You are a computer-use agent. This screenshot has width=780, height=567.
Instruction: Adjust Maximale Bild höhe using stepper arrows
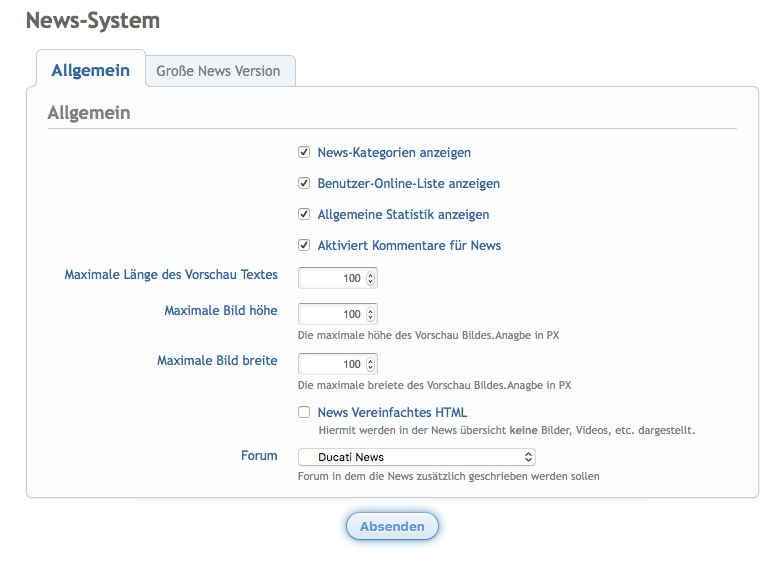(x=371, y=315)
